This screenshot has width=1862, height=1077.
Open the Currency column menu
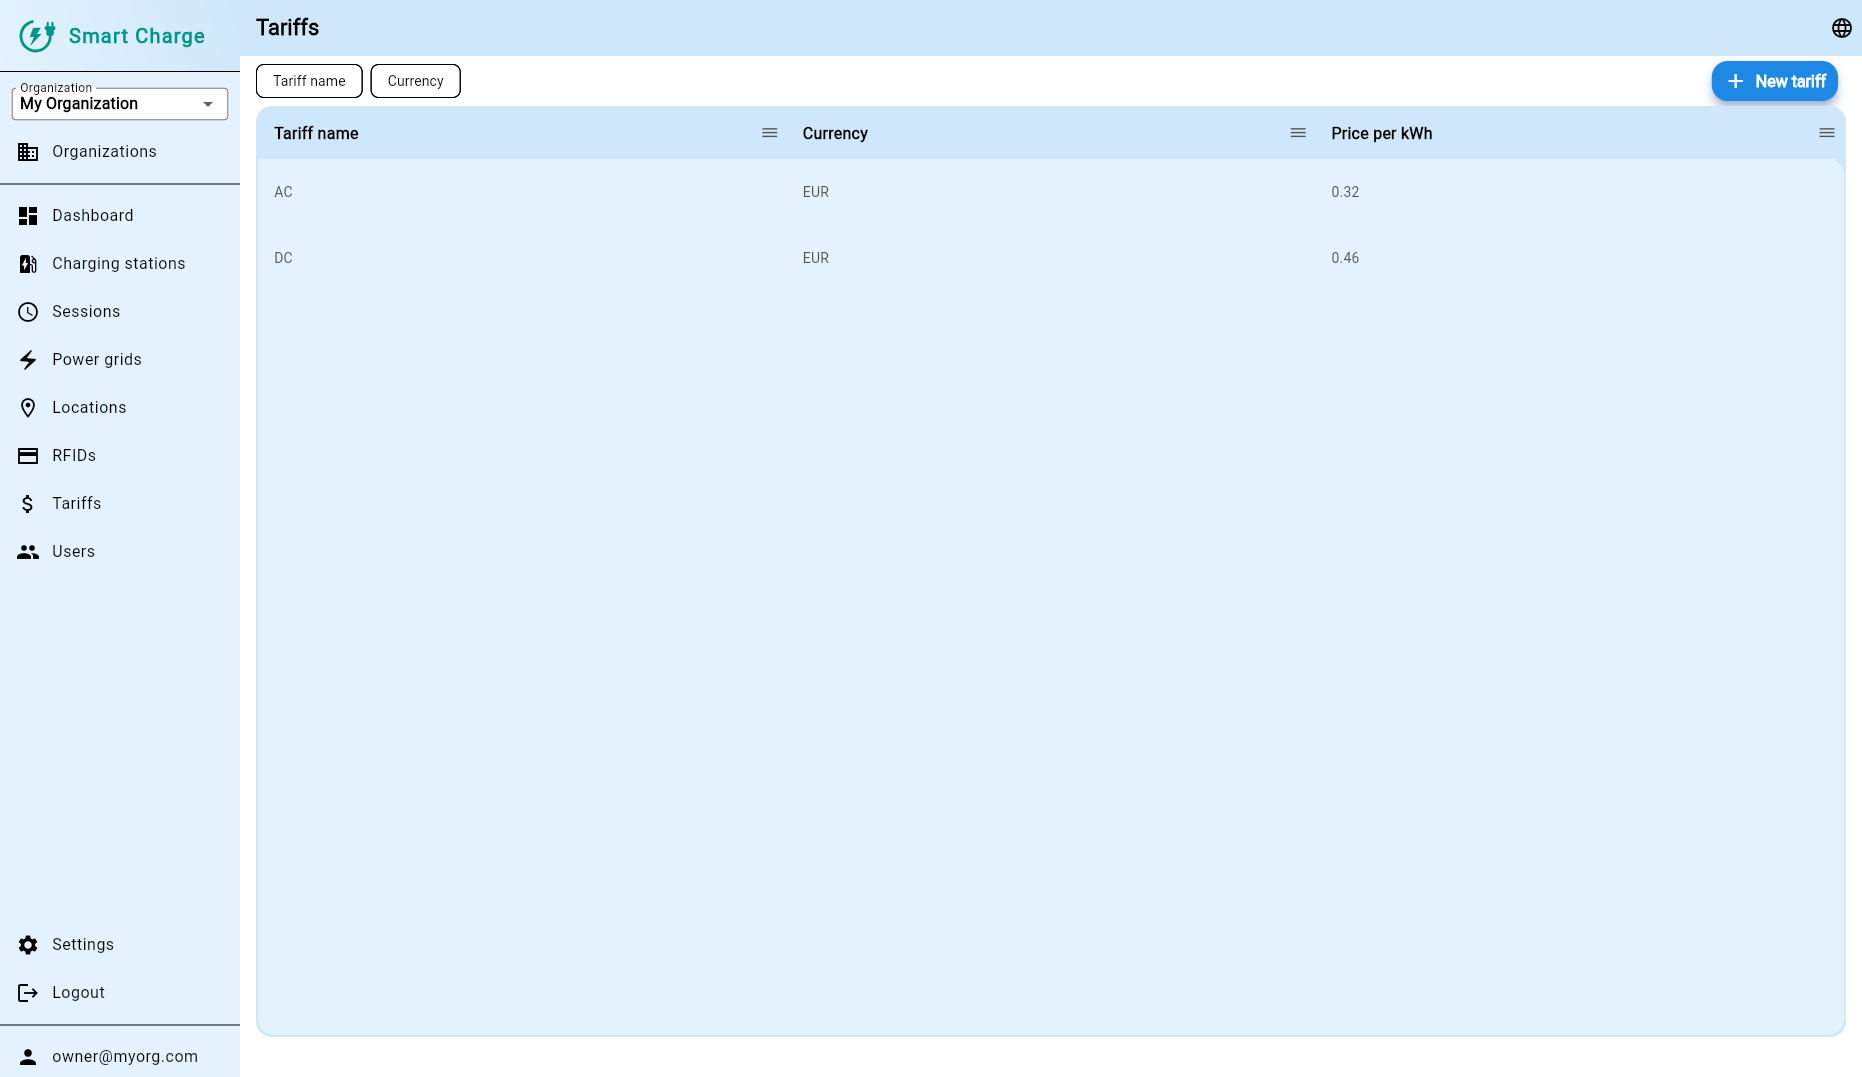pos(1298,133)
